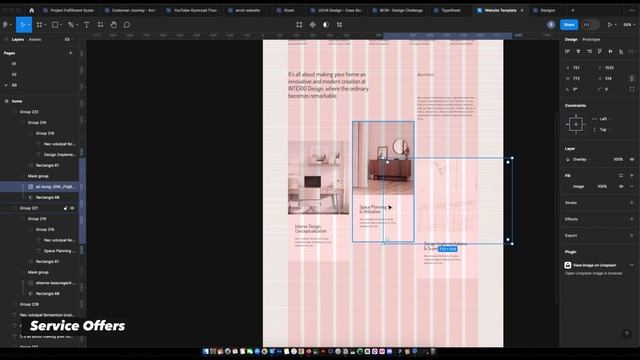This screenshot has width=640, height=360.
Task: Select the Move tool
Action: pos(22,25)
